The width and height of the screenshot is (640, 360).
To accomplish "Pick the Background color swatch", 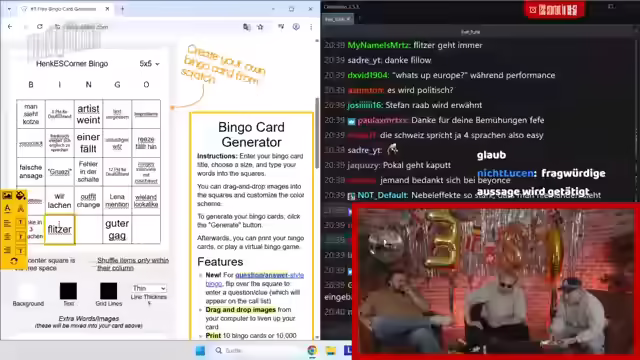I will 28,291.
